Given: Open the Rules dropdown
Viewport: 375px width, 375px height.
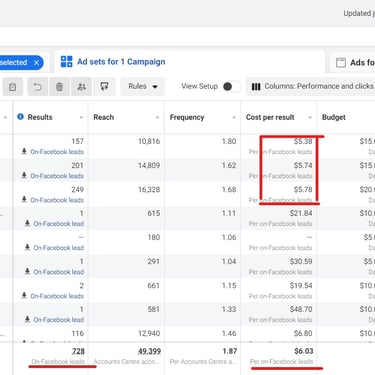Looking at the screenshot, I should click(143, 87).
